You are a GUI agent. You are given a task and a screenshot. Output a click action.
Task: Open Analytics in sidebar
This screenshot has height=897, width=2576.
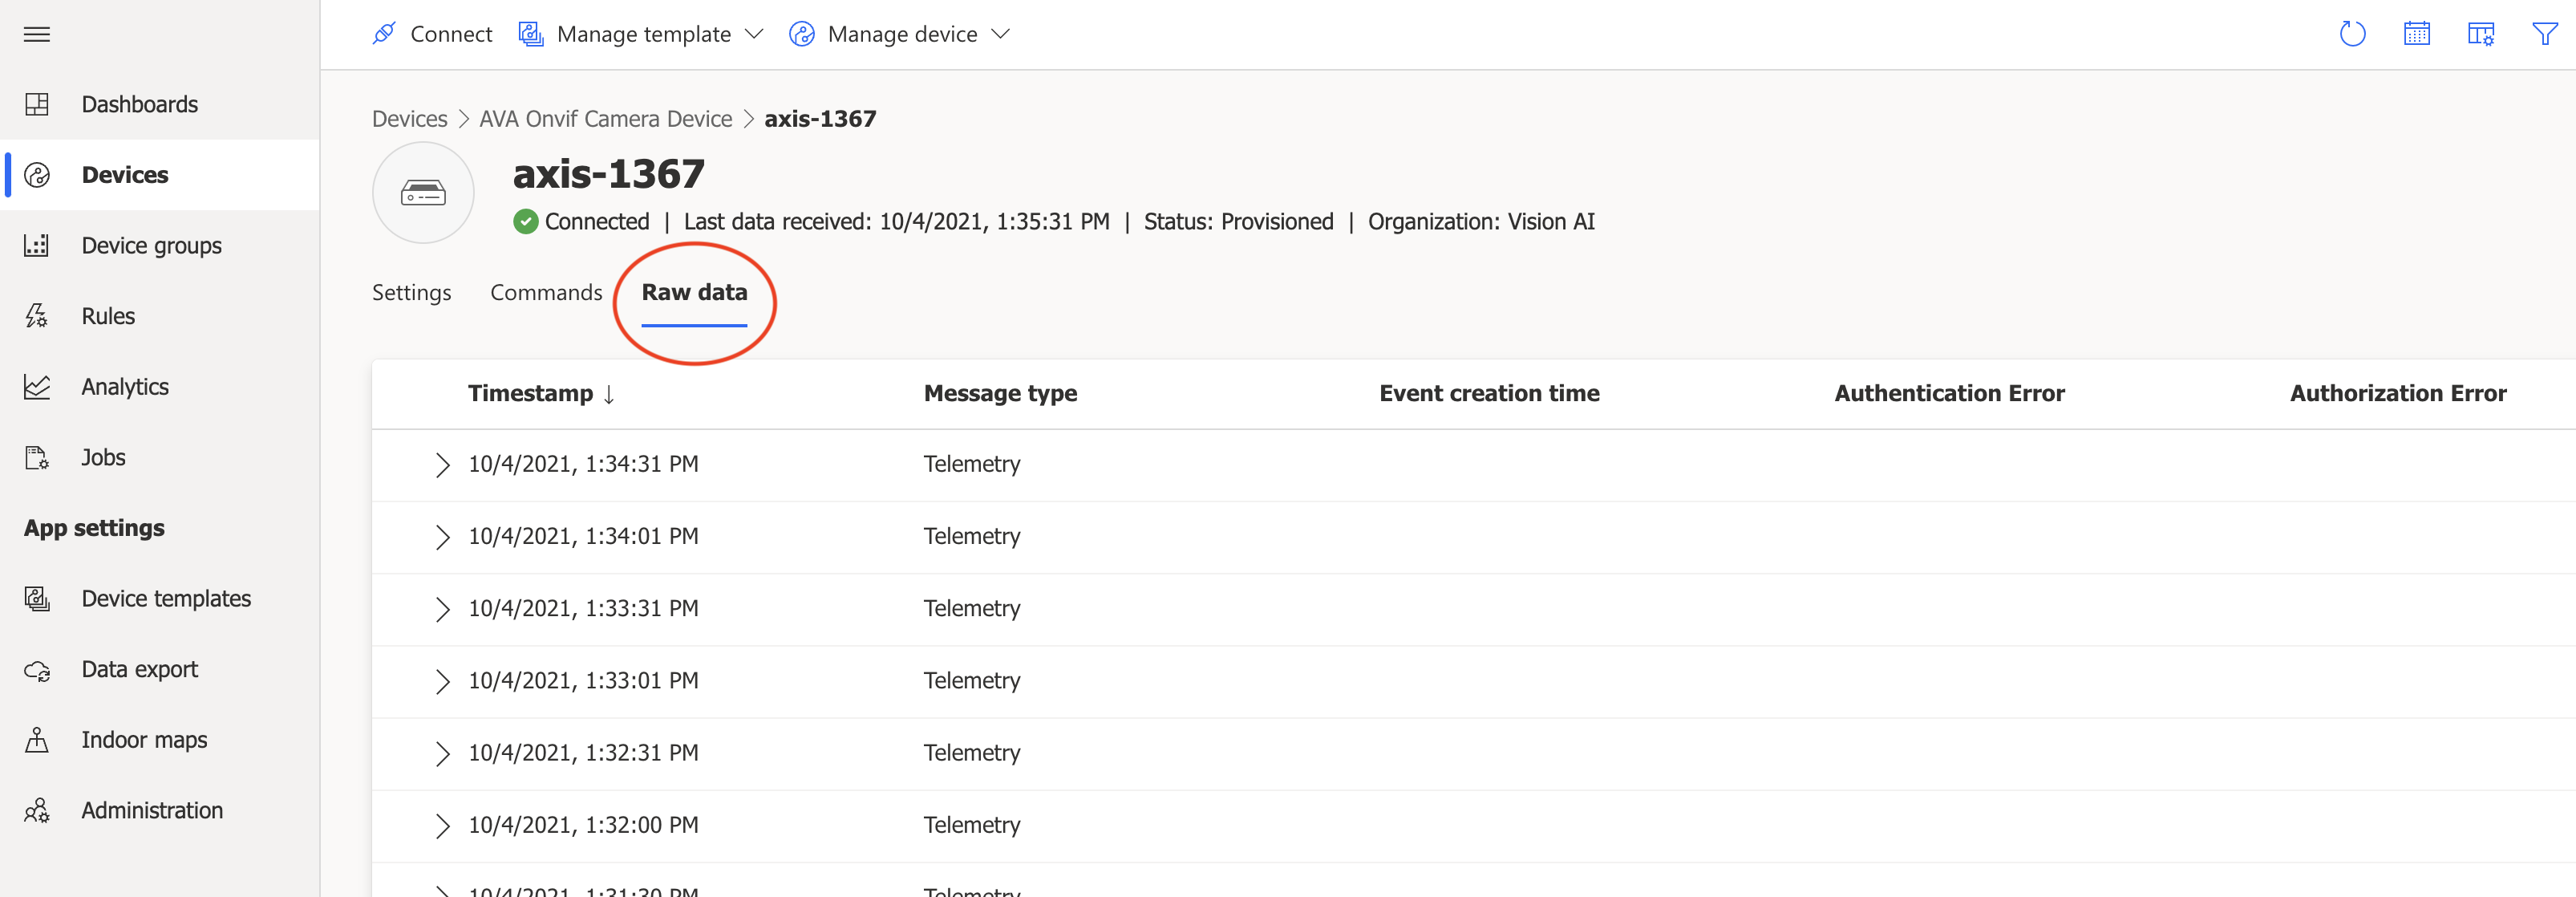125,387
